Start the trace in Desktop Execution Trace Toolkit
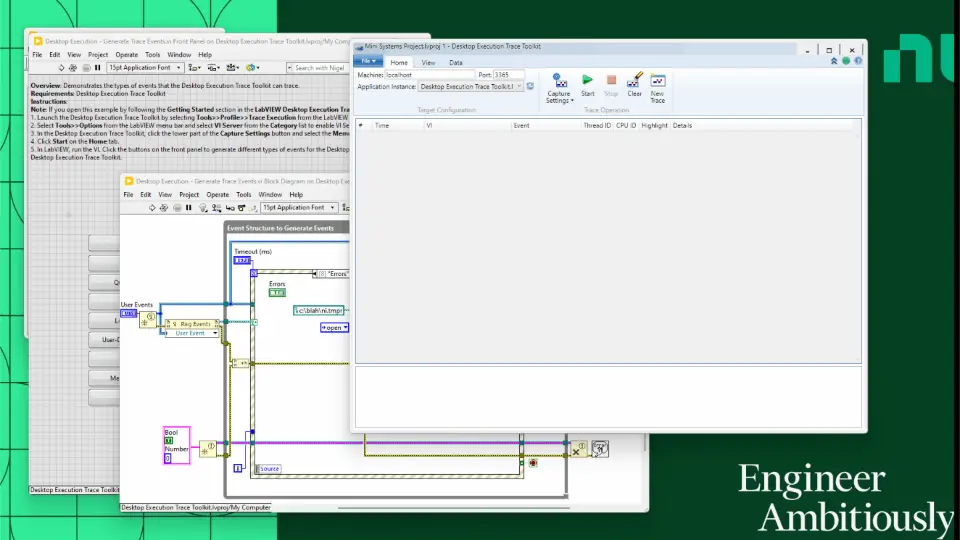 pos(587,85)
